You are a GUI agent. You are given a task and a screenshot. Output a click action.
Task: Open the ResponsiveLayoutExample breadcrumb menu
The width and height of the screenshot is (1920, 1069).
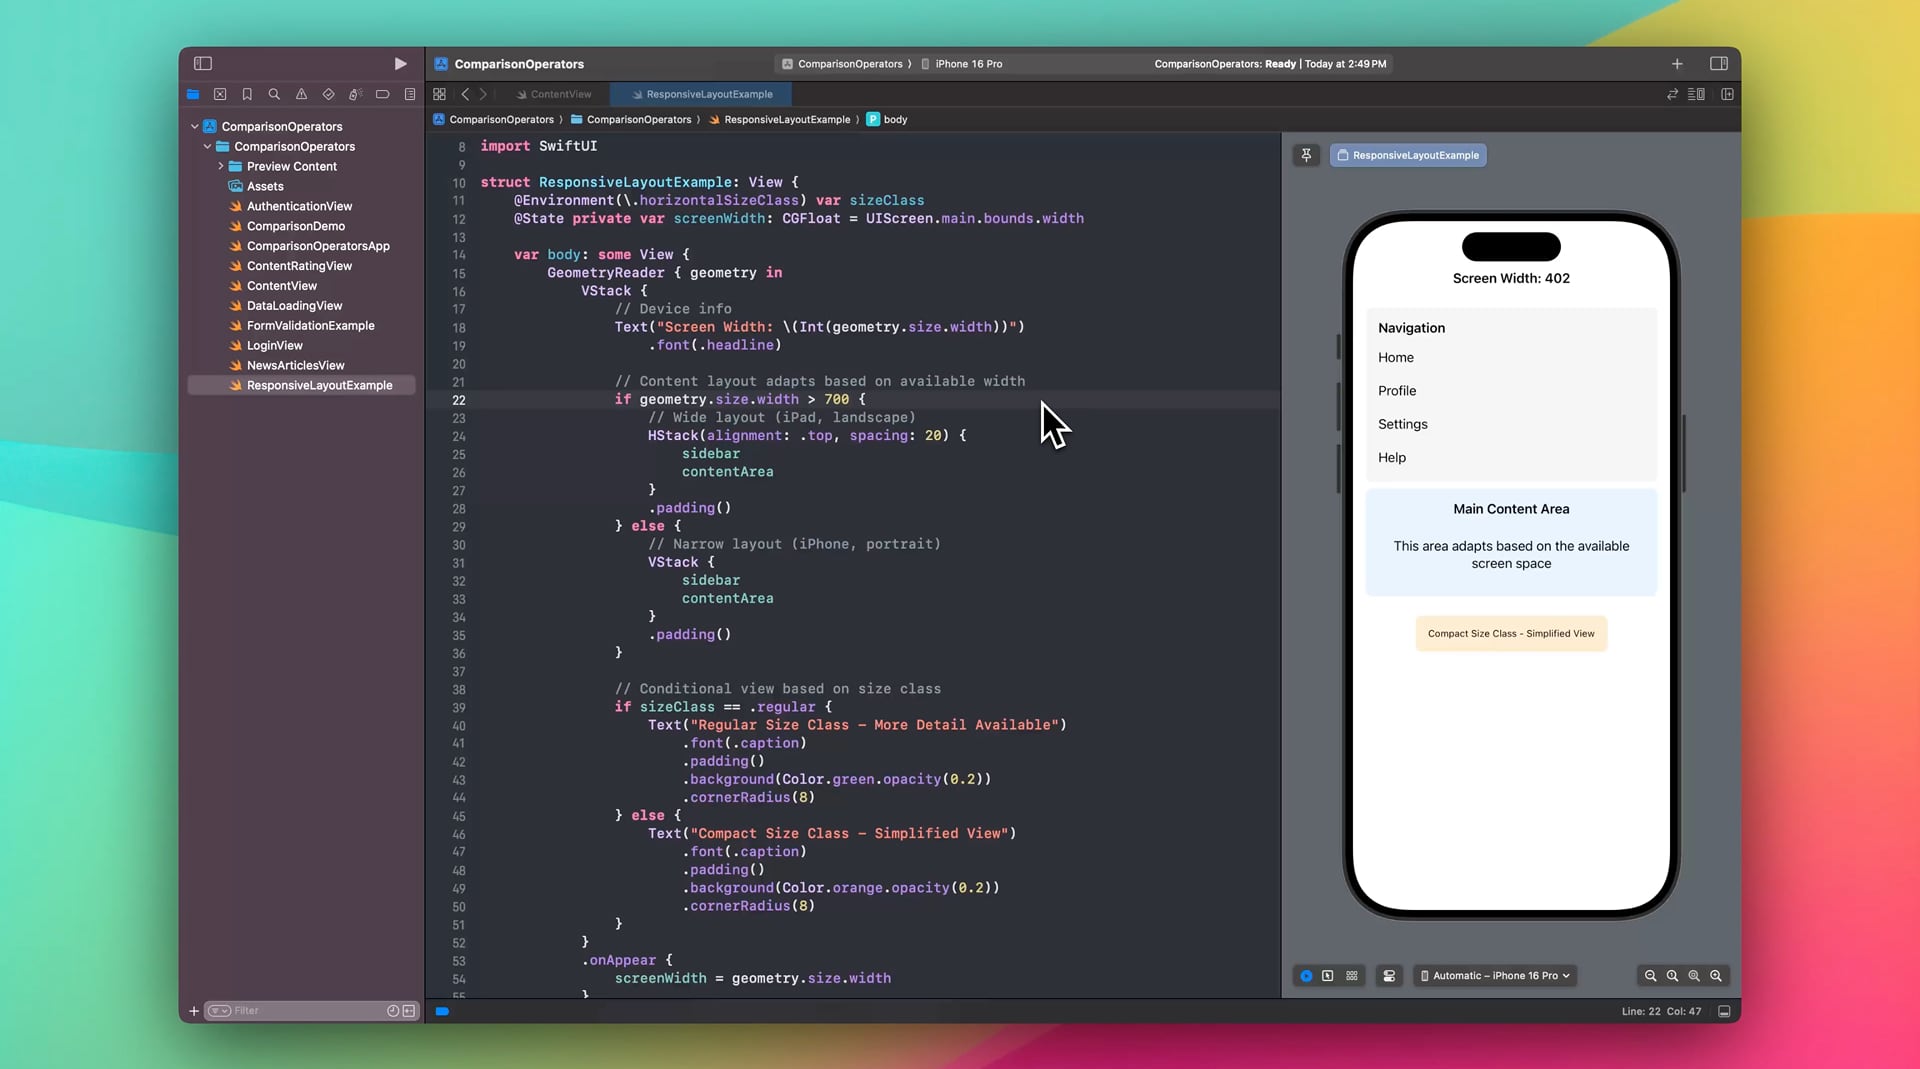click(x=780, y=120)
